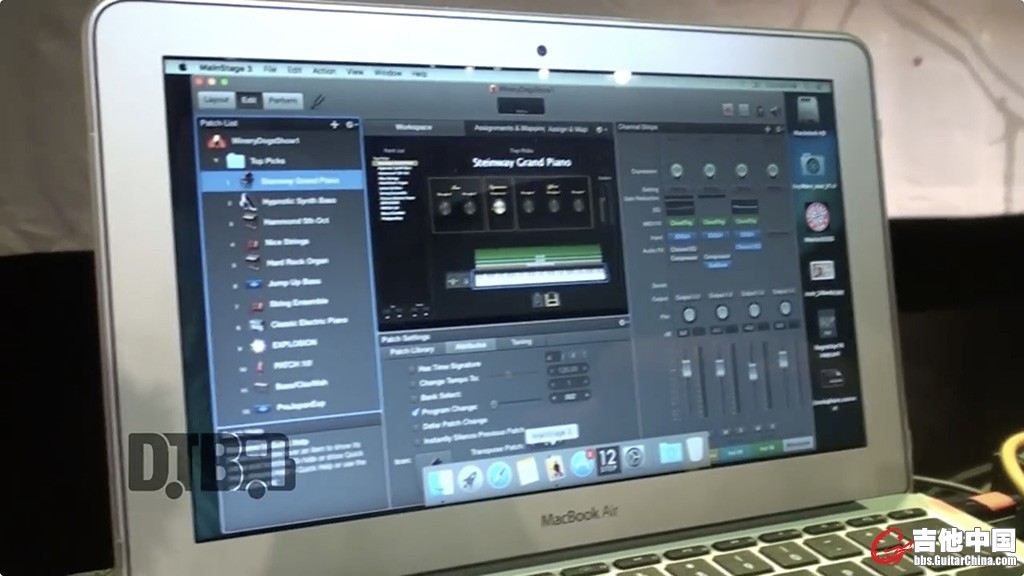
Task: Open the View menu
Action: pyautogui.click(x=355, y=72)
